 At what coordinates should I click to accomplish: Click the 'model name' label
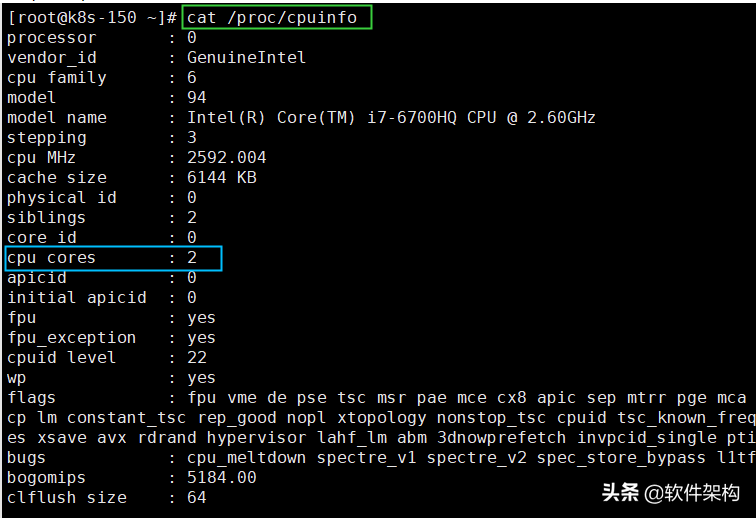(57, 118)
